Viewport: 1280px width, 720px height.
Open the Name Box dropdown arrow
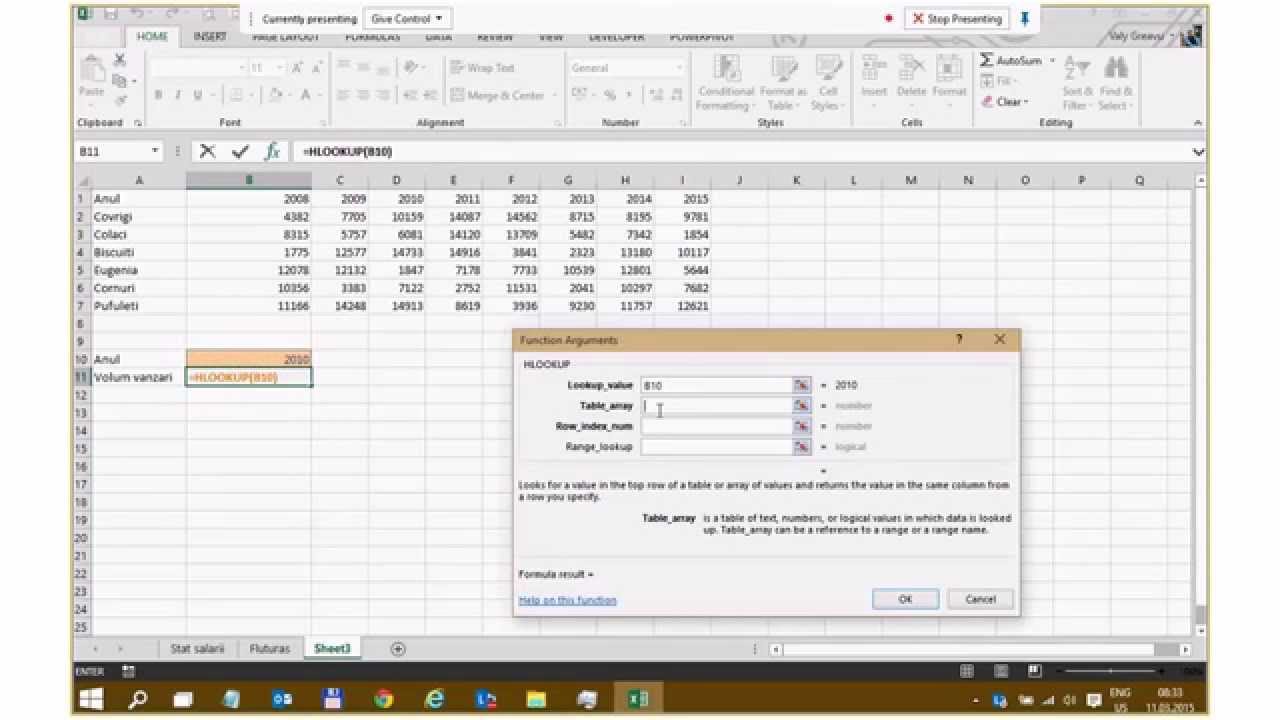coord(155,152)
